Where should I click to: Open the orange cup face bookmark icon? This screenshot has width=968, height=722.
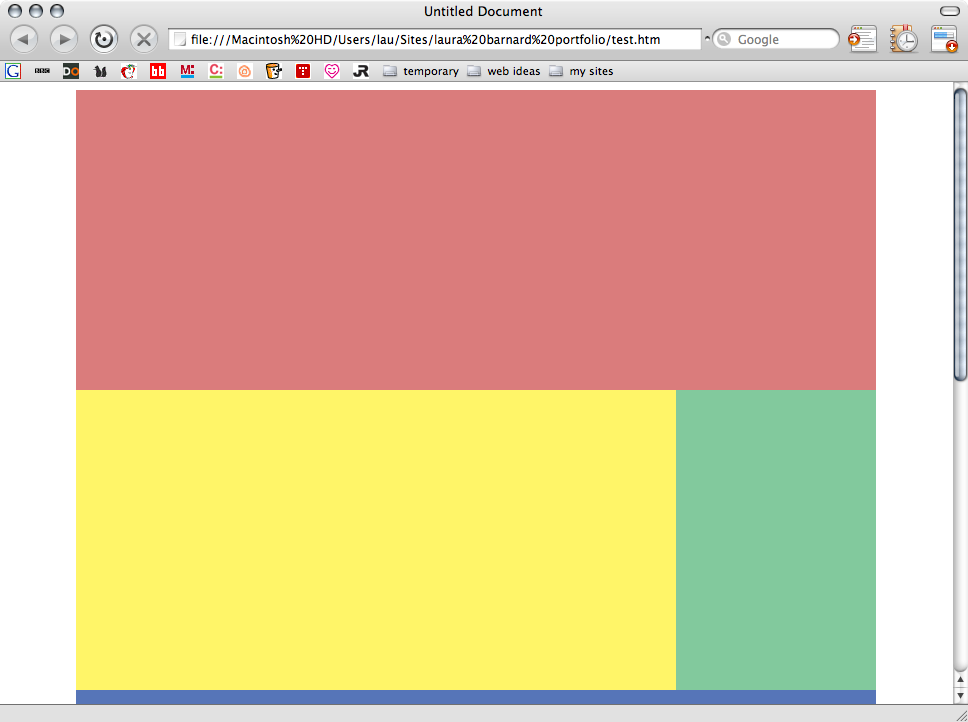(273, 71)
